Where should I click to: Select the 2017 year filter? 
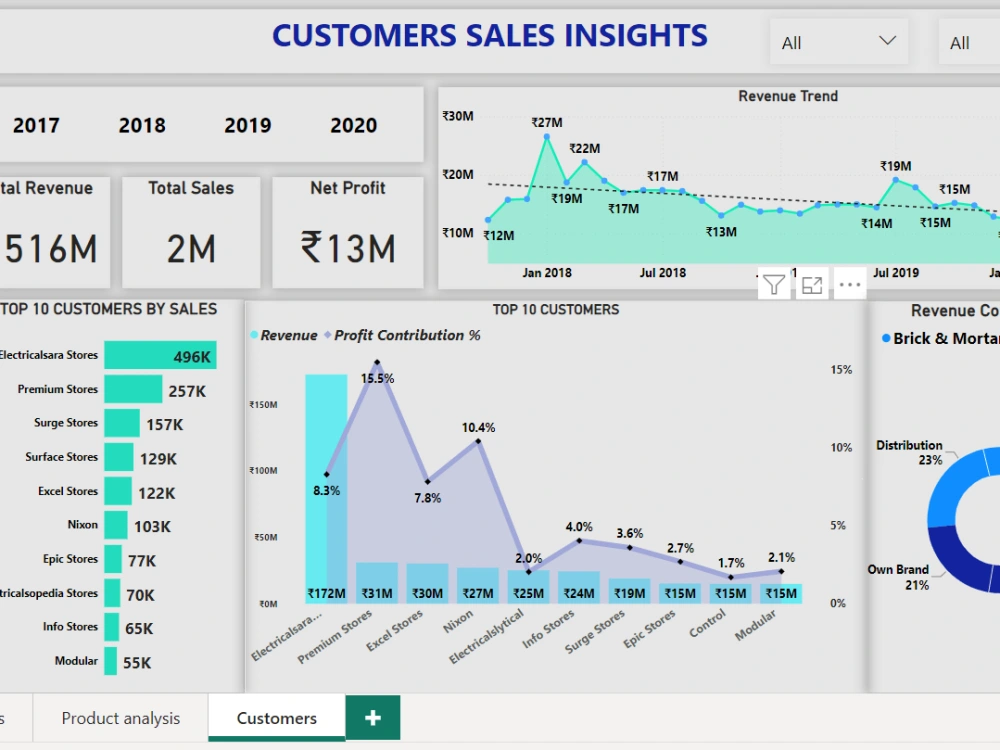pyautogui.click(x=38, y=125)
